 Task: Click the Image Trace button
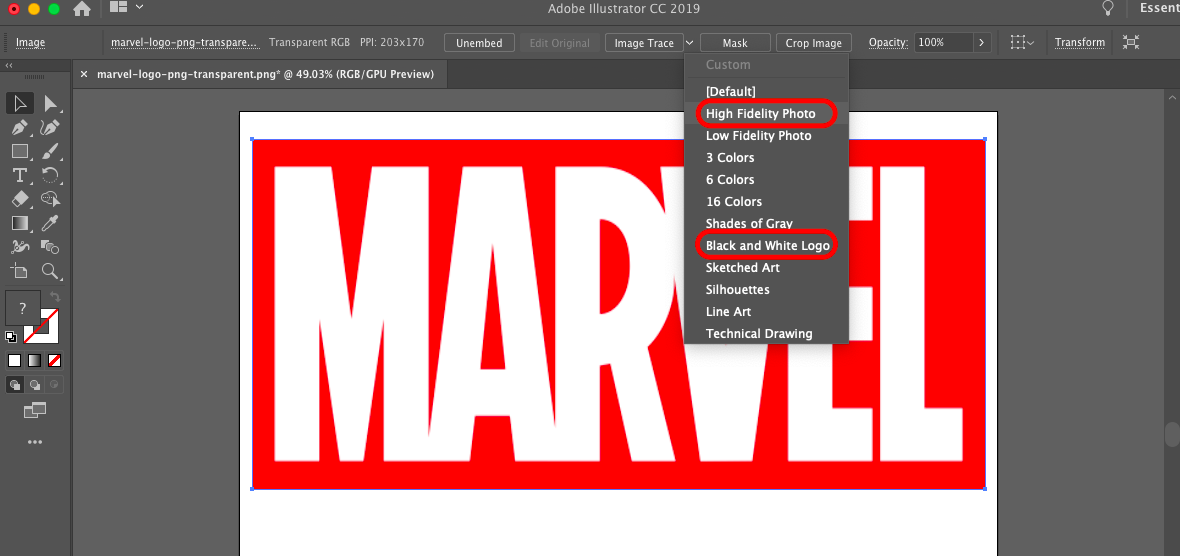tap(644, 43)
